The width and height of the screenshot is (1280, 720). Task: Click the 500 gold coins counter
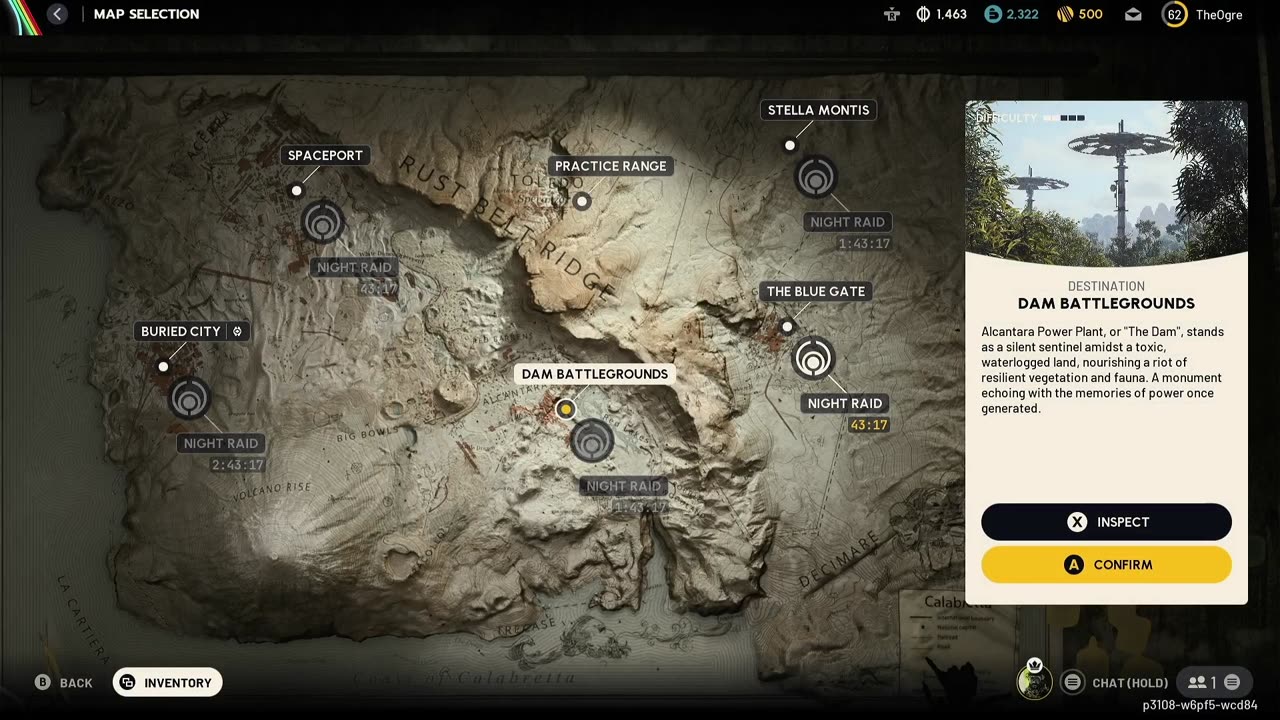[1080, 14]
